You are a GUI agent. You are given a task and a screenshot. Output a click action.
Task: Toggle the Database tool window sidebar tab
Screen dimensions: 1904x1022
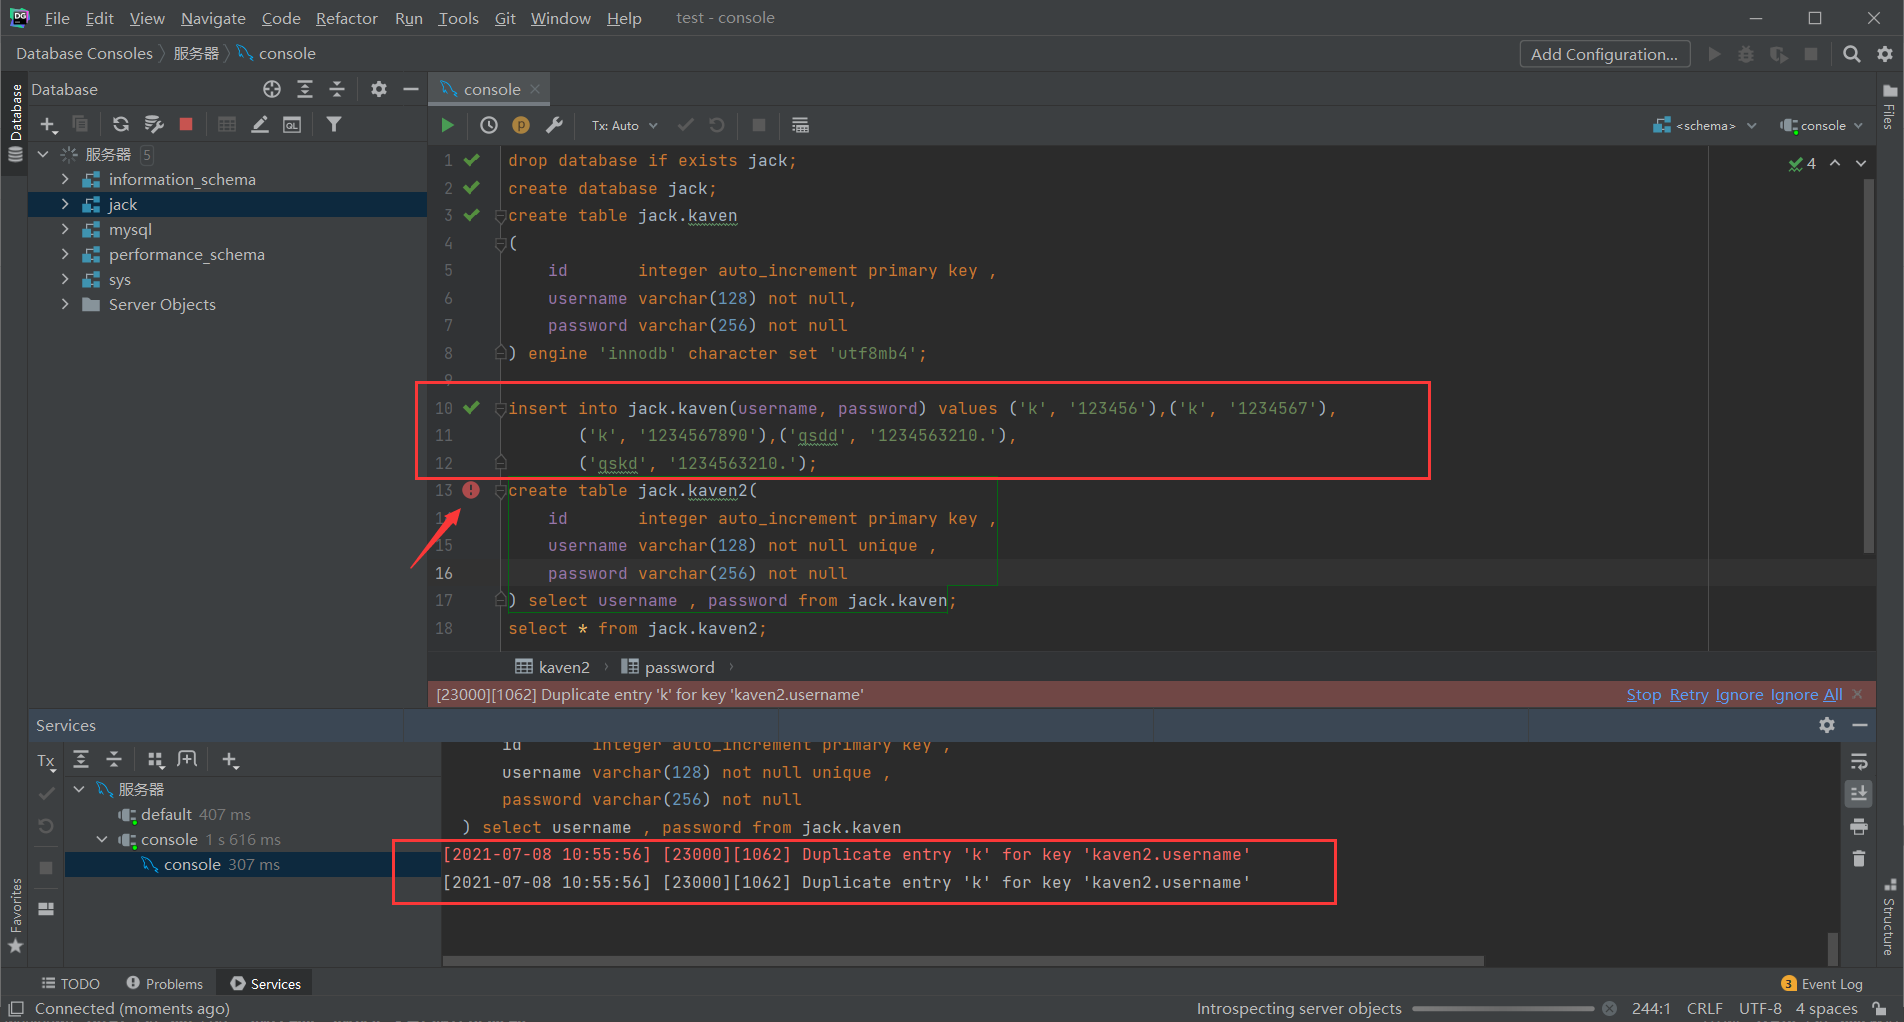[x=15, y=122]
